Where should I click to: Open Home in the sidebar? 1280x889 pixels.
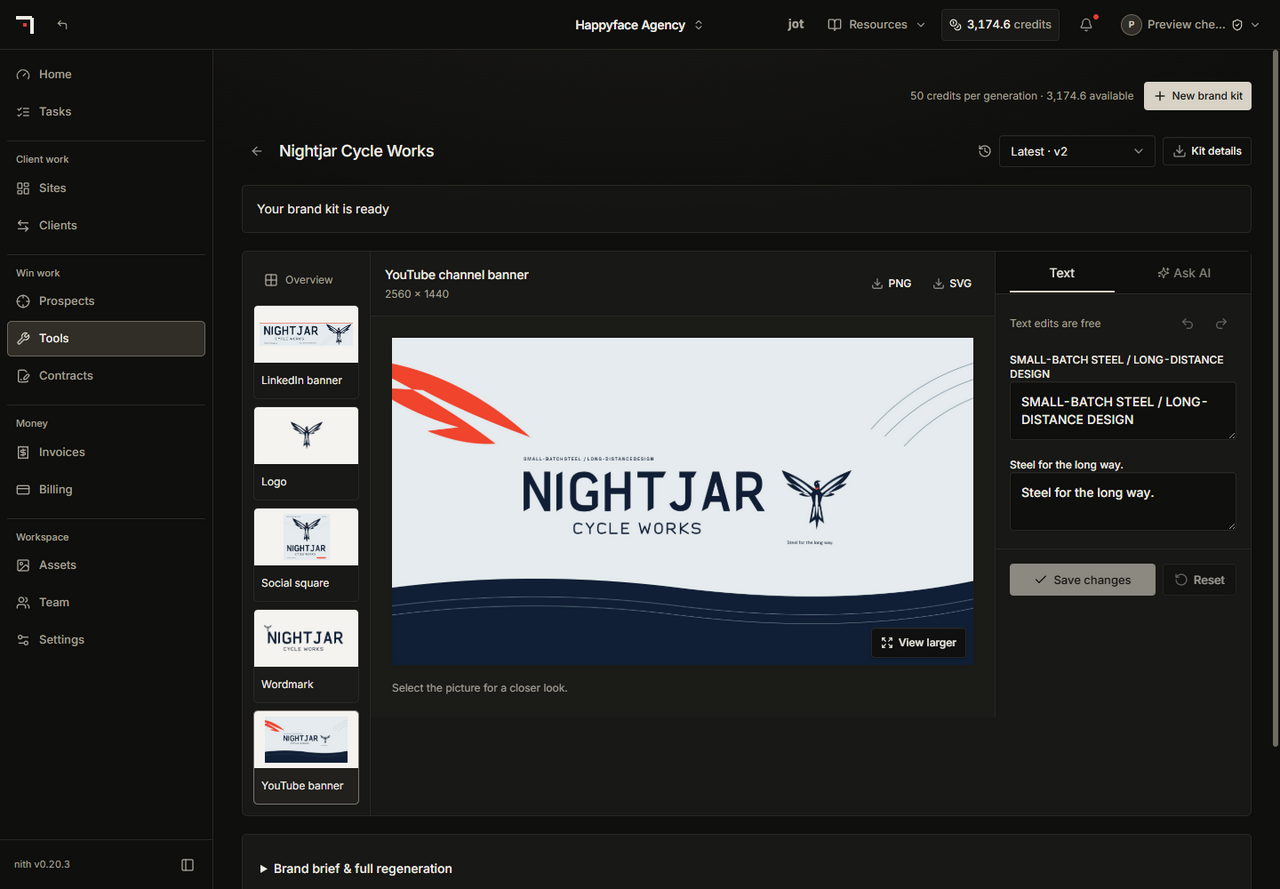pyautogui.click(x=106, y=74)
